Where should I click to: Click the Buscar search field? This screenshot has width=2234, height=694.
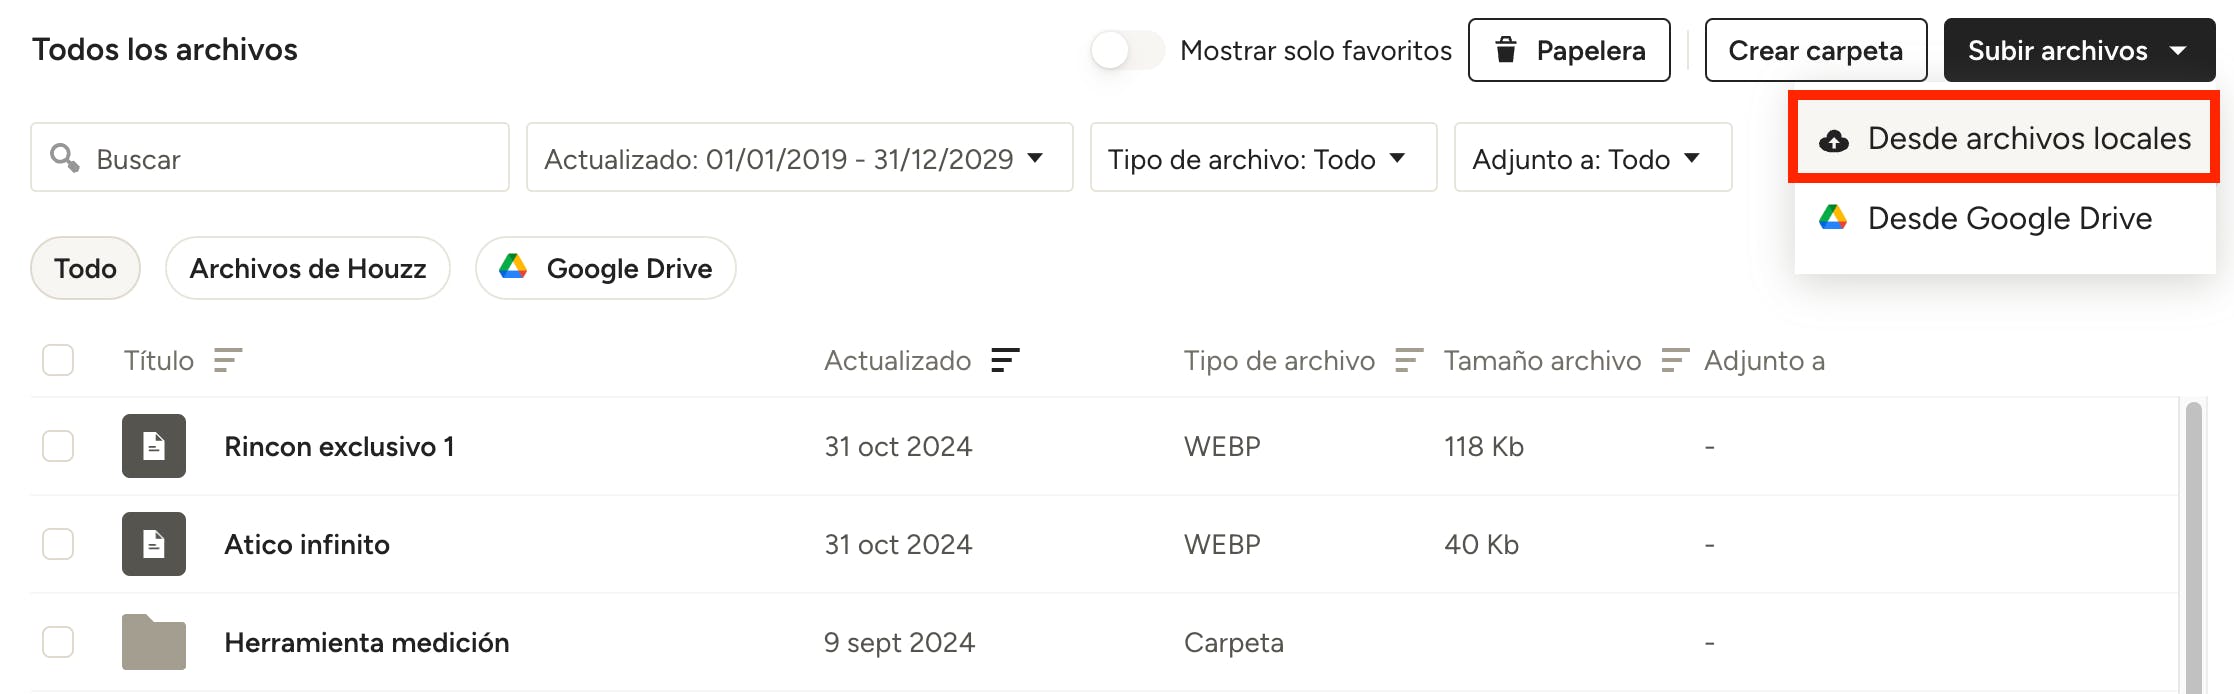click(290, 158)
